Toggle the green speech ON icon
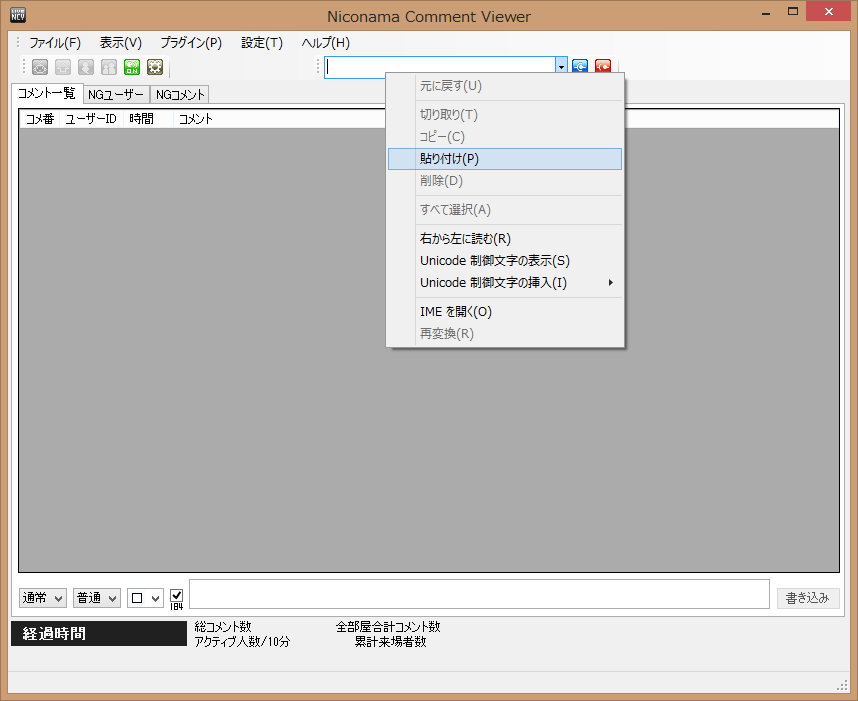 [132, 67]
